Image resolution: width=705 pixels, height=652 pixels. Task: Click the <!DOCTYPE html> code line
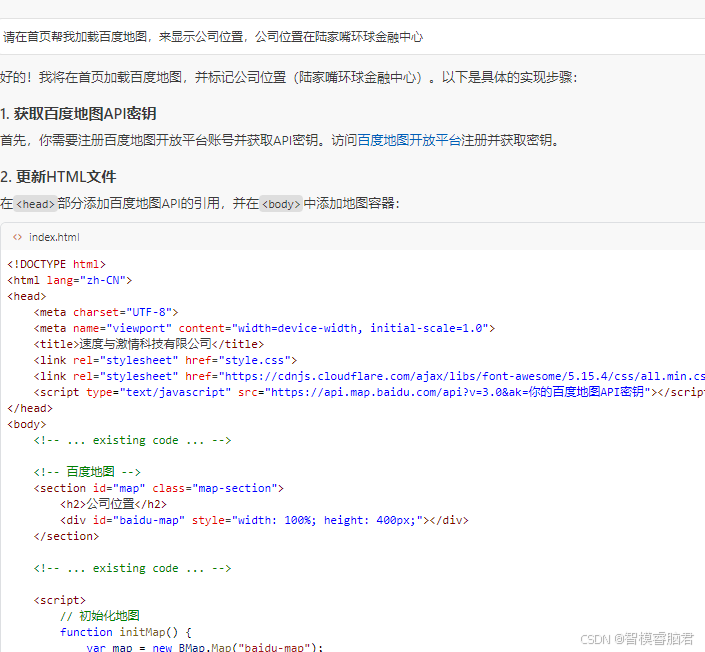tap(57, 264)
